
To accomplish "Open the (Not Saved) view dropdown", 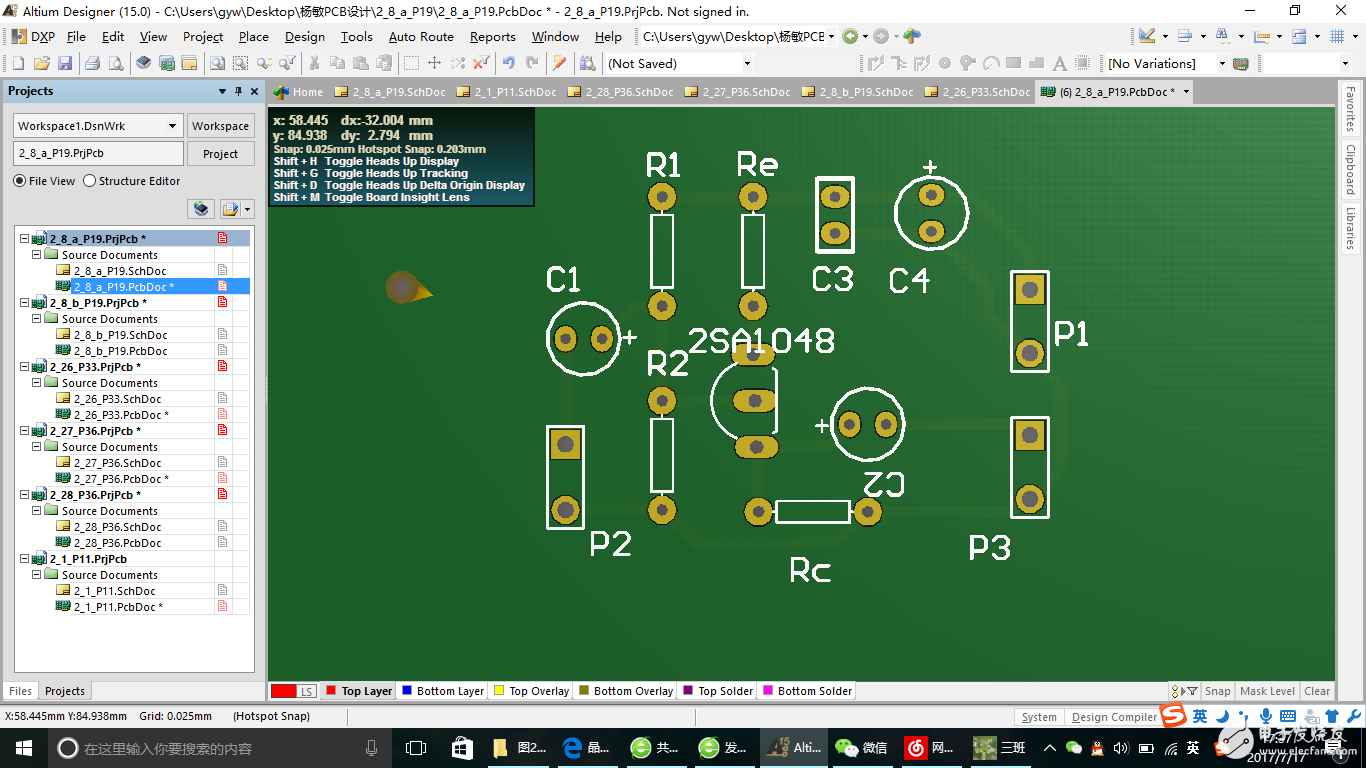I will point(747,63).
